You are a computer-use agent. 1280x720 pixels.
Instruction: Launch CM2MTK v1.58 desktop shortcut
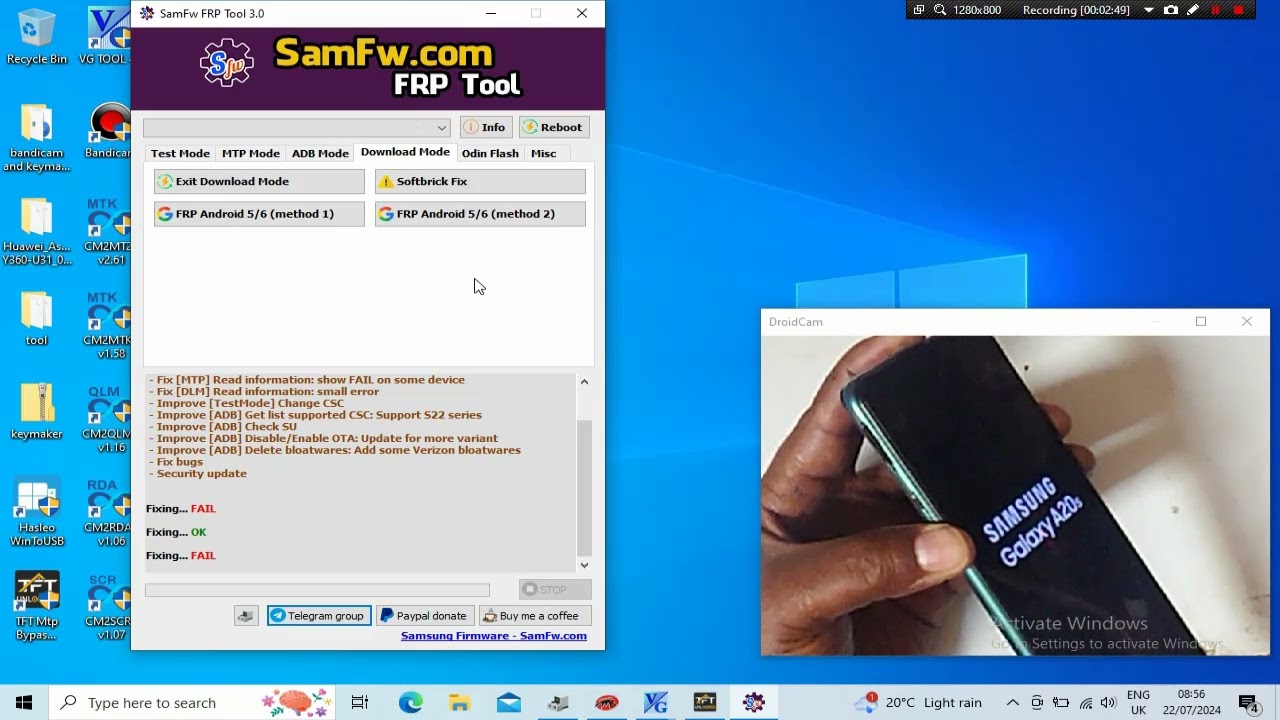(x=108, y=326)
